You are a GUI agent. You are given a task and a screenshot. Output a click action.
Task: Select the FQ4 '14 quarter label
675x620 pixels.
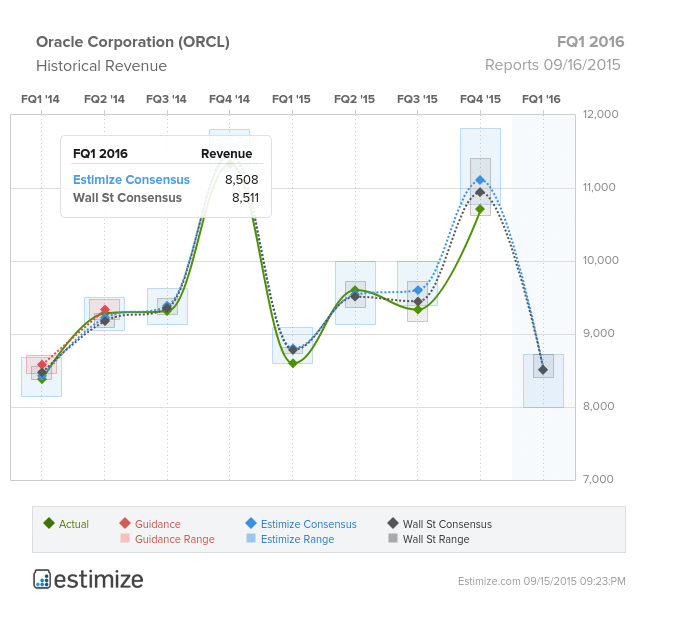[229, 99]
